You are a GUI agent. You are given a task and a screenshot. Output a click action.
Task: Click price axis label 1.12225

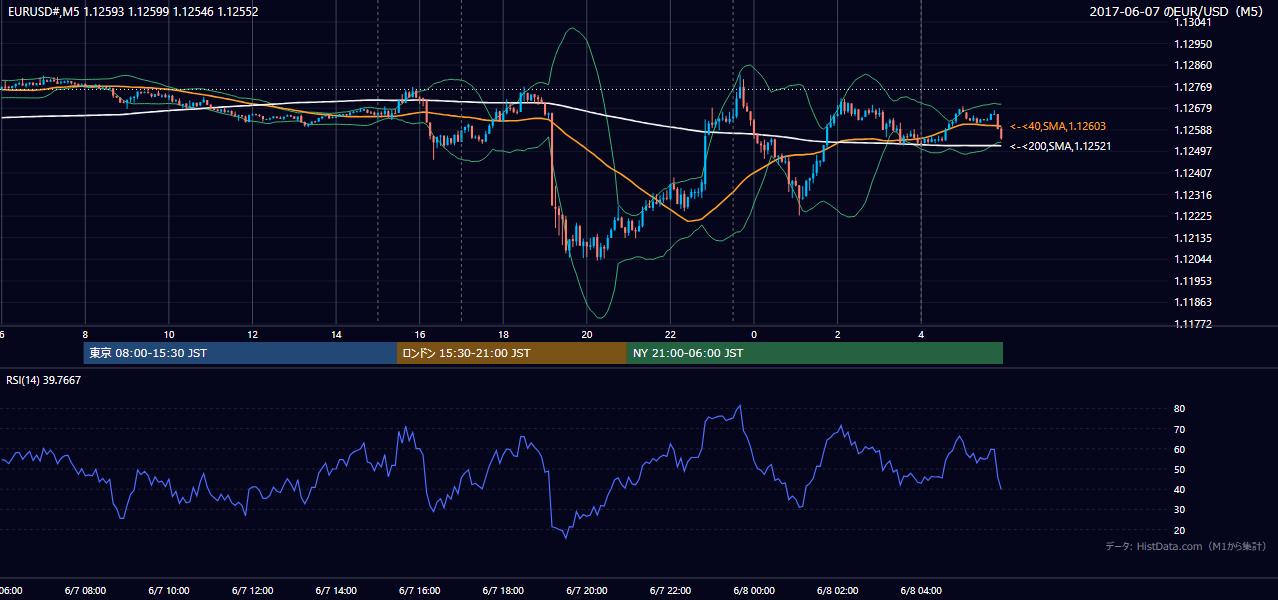click(1192, 216)
